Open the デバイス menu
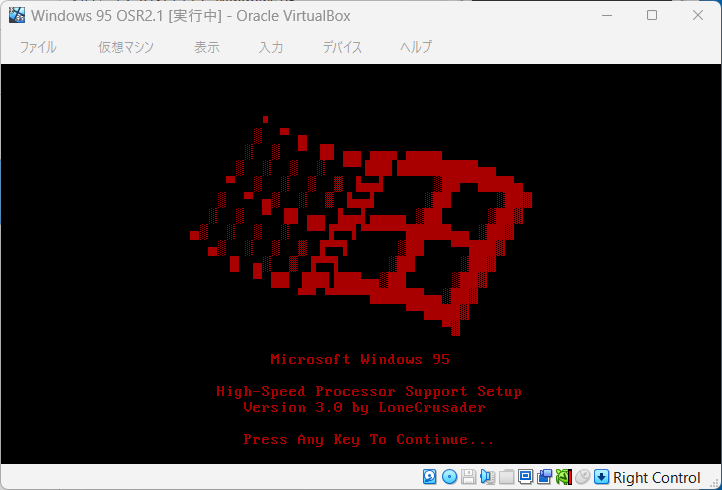Screen dimensions: 722x490 [342, 47]
